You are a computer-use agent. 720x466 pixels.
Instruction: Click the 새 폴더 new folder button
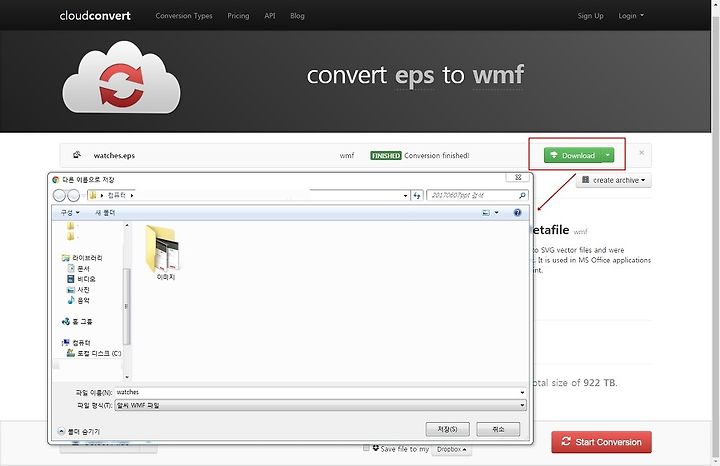[x=105, y=213]
